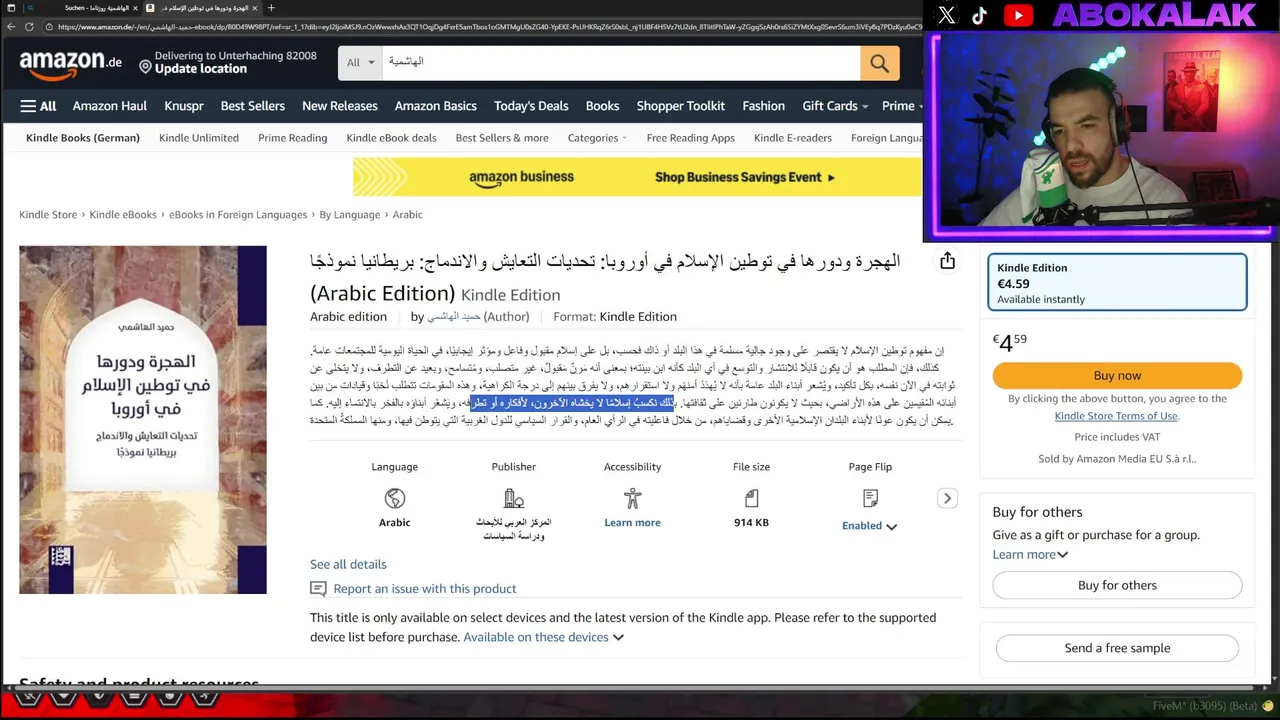Click the TikTok logo in overlay
This screenshot has height=720, width=1280.
(x=979, y=15)
